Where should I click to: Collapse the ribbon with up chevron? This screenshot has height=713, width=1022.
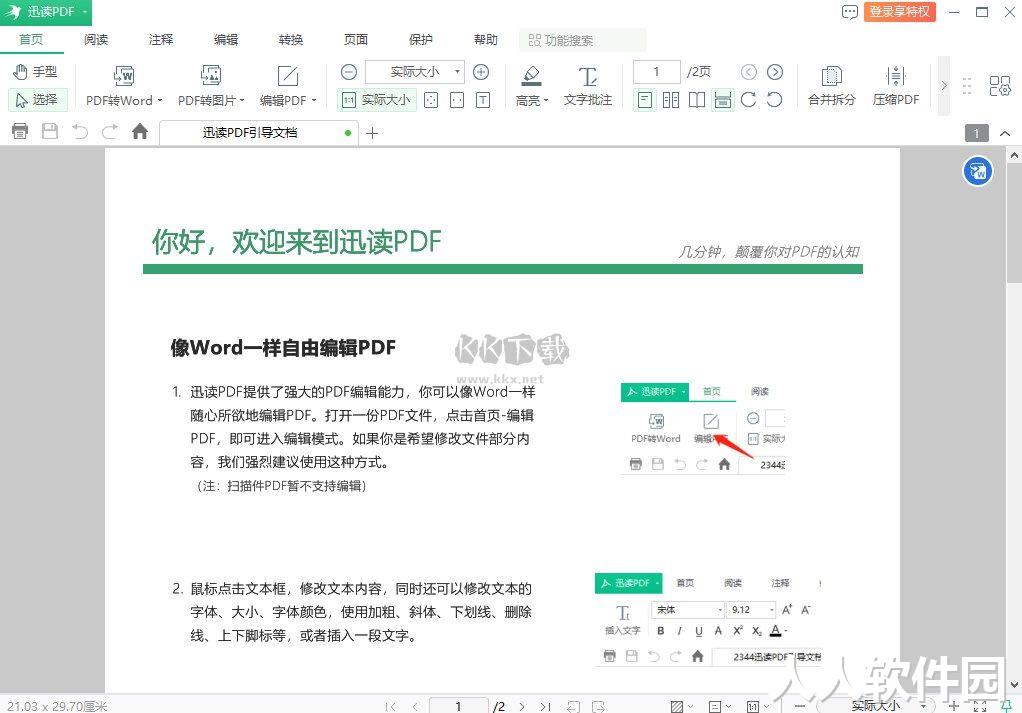(1005, 134)
